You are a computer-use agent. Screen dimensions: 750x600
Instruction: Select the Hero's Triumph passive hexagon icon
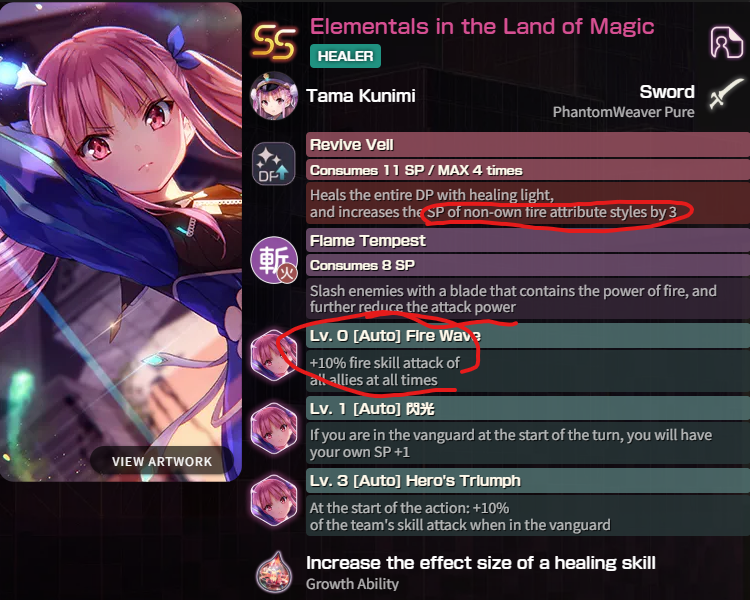(274, 500)
